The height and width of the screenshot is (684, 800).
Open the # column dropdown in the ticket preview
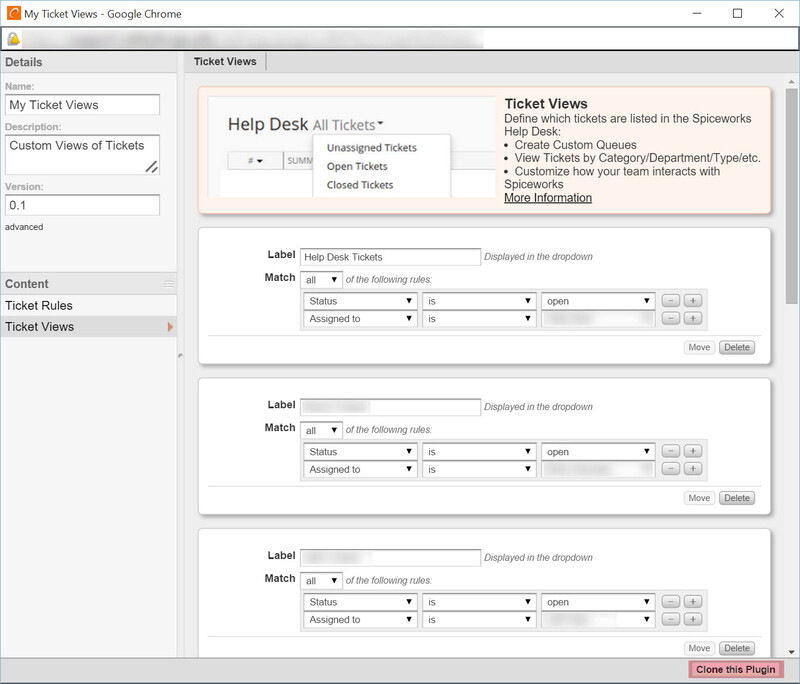click(257, 161)
